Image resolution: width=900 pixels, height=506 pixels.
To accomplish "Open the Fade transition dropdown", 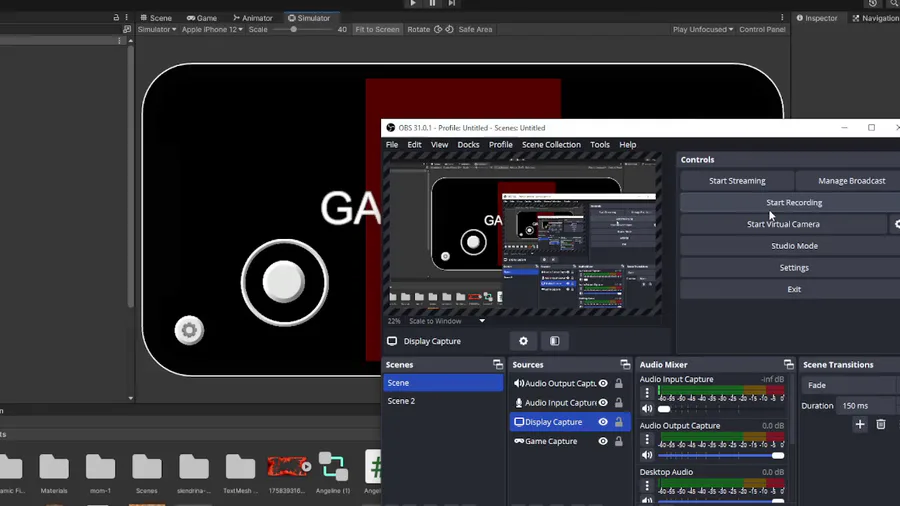I will [850, 386].
